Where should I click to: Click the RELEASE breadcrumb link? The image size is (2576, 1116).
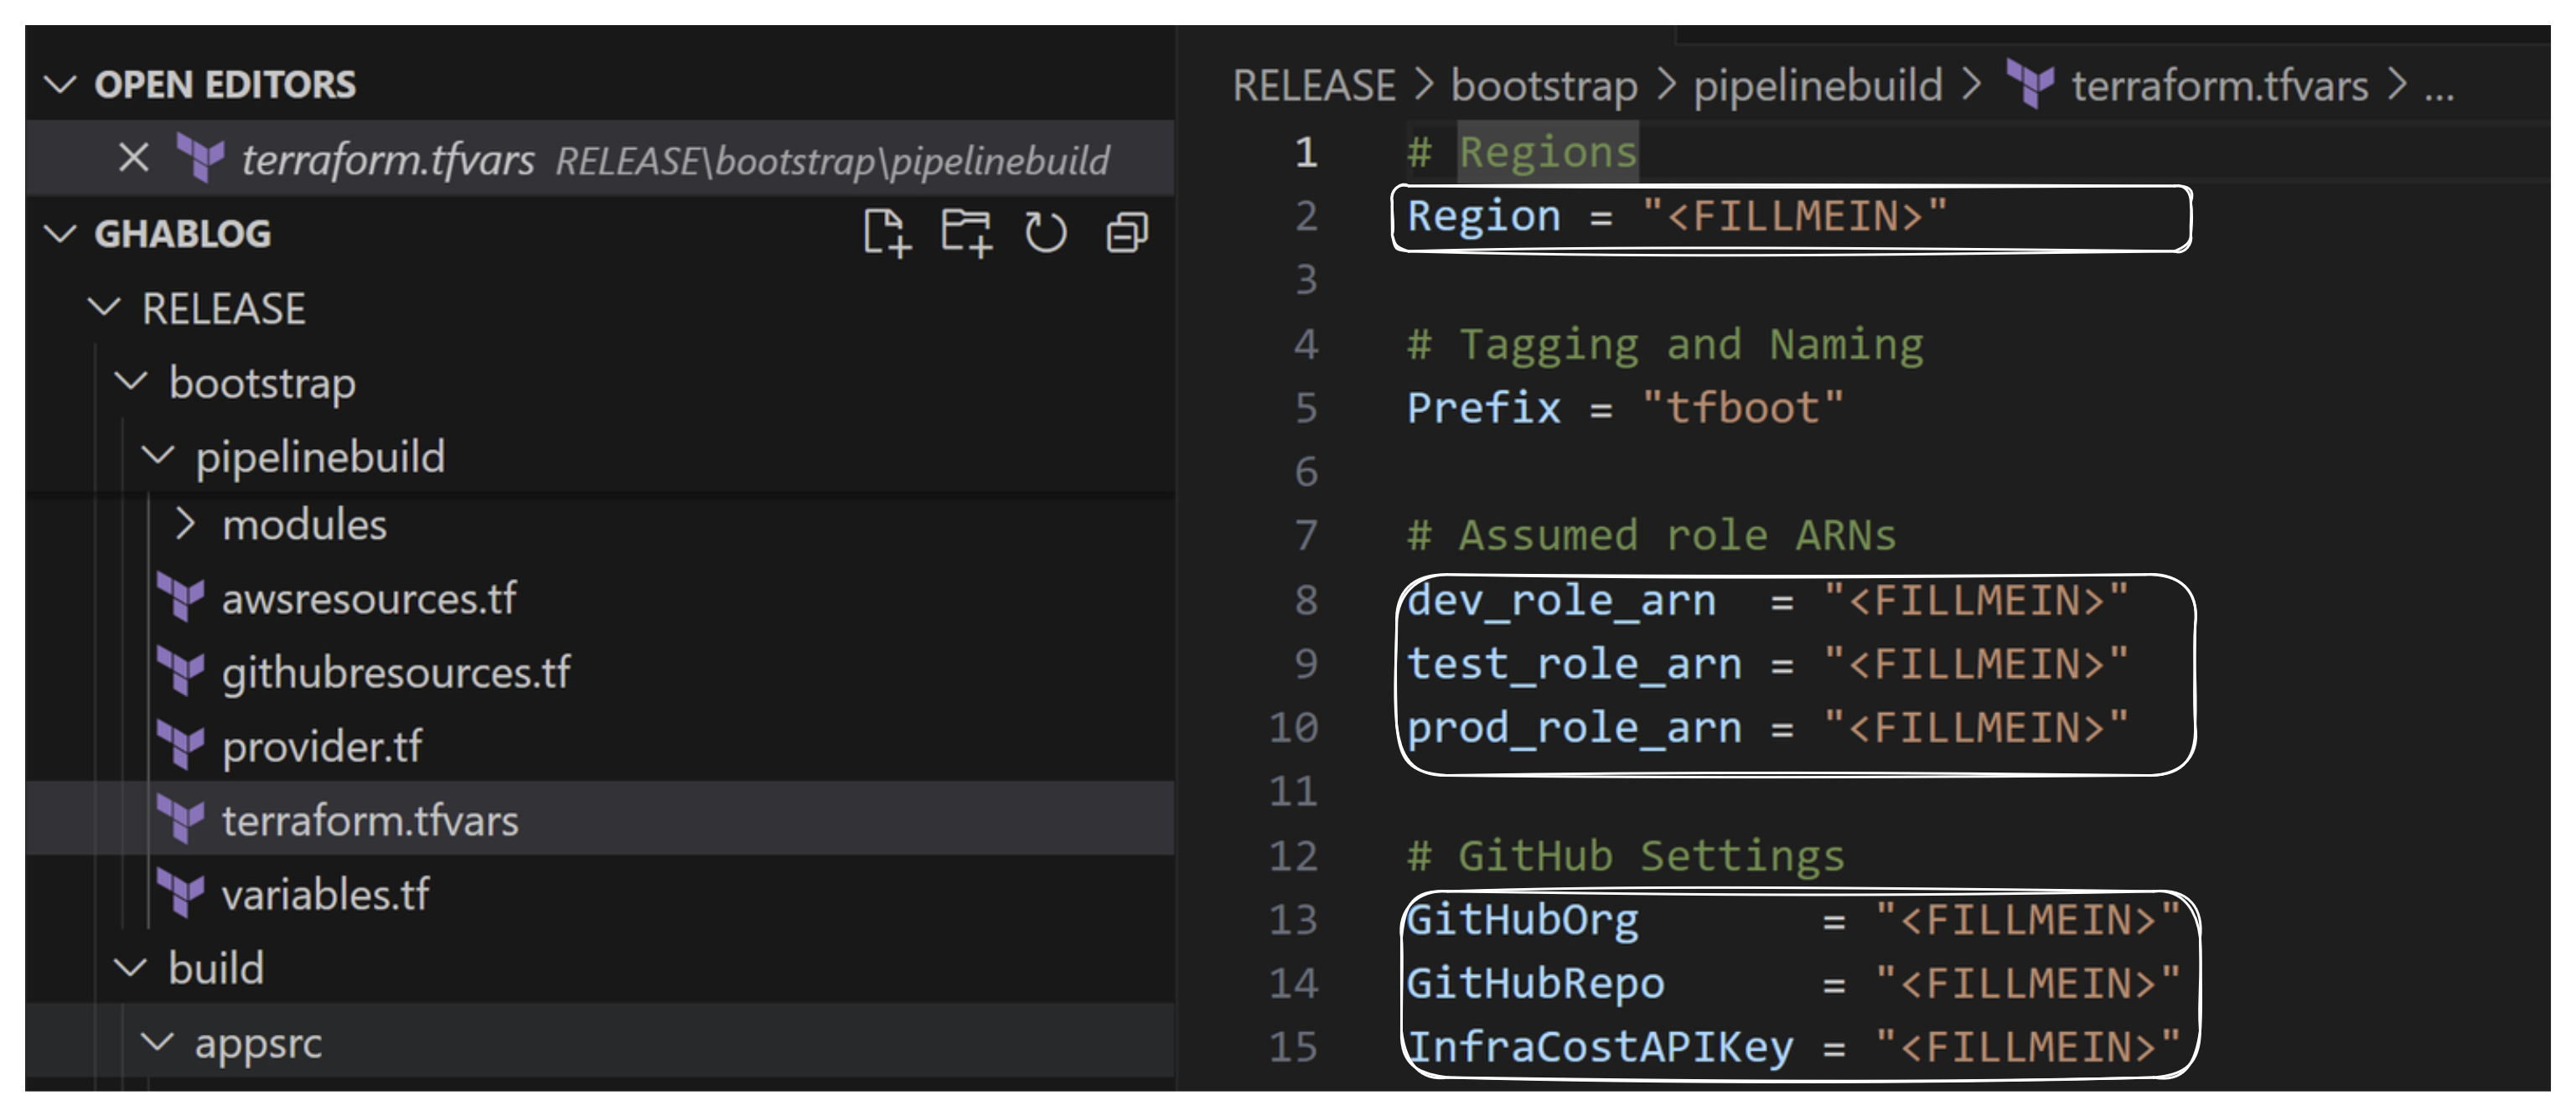[1315, 85]
